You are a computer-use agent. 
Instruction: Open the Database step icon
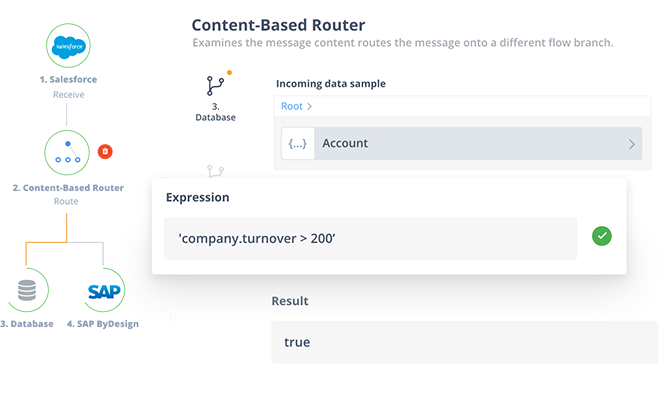[27, 290]
